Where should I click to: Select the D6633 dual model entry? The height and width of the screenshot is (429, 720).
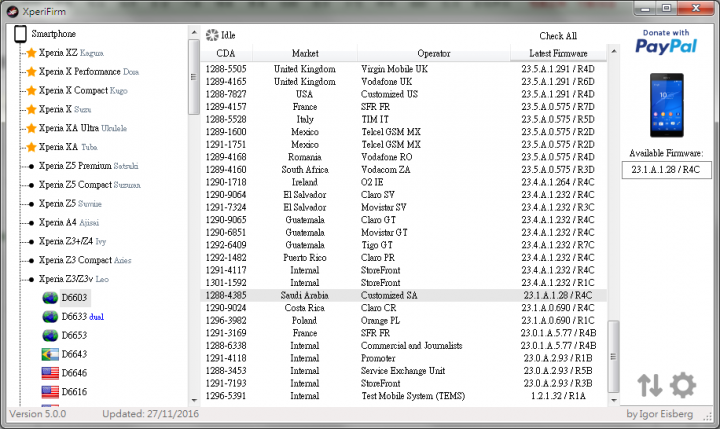83,316
